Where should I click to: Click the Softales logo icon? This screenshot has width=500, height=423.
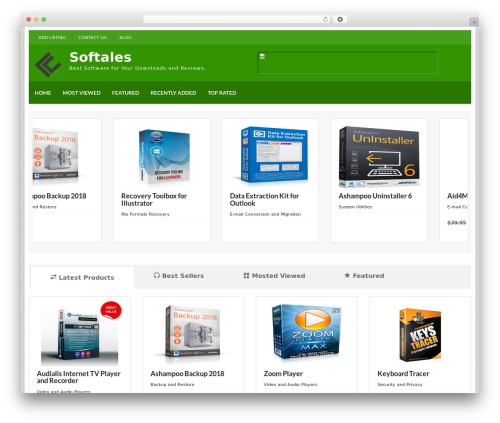click(48, 64)
